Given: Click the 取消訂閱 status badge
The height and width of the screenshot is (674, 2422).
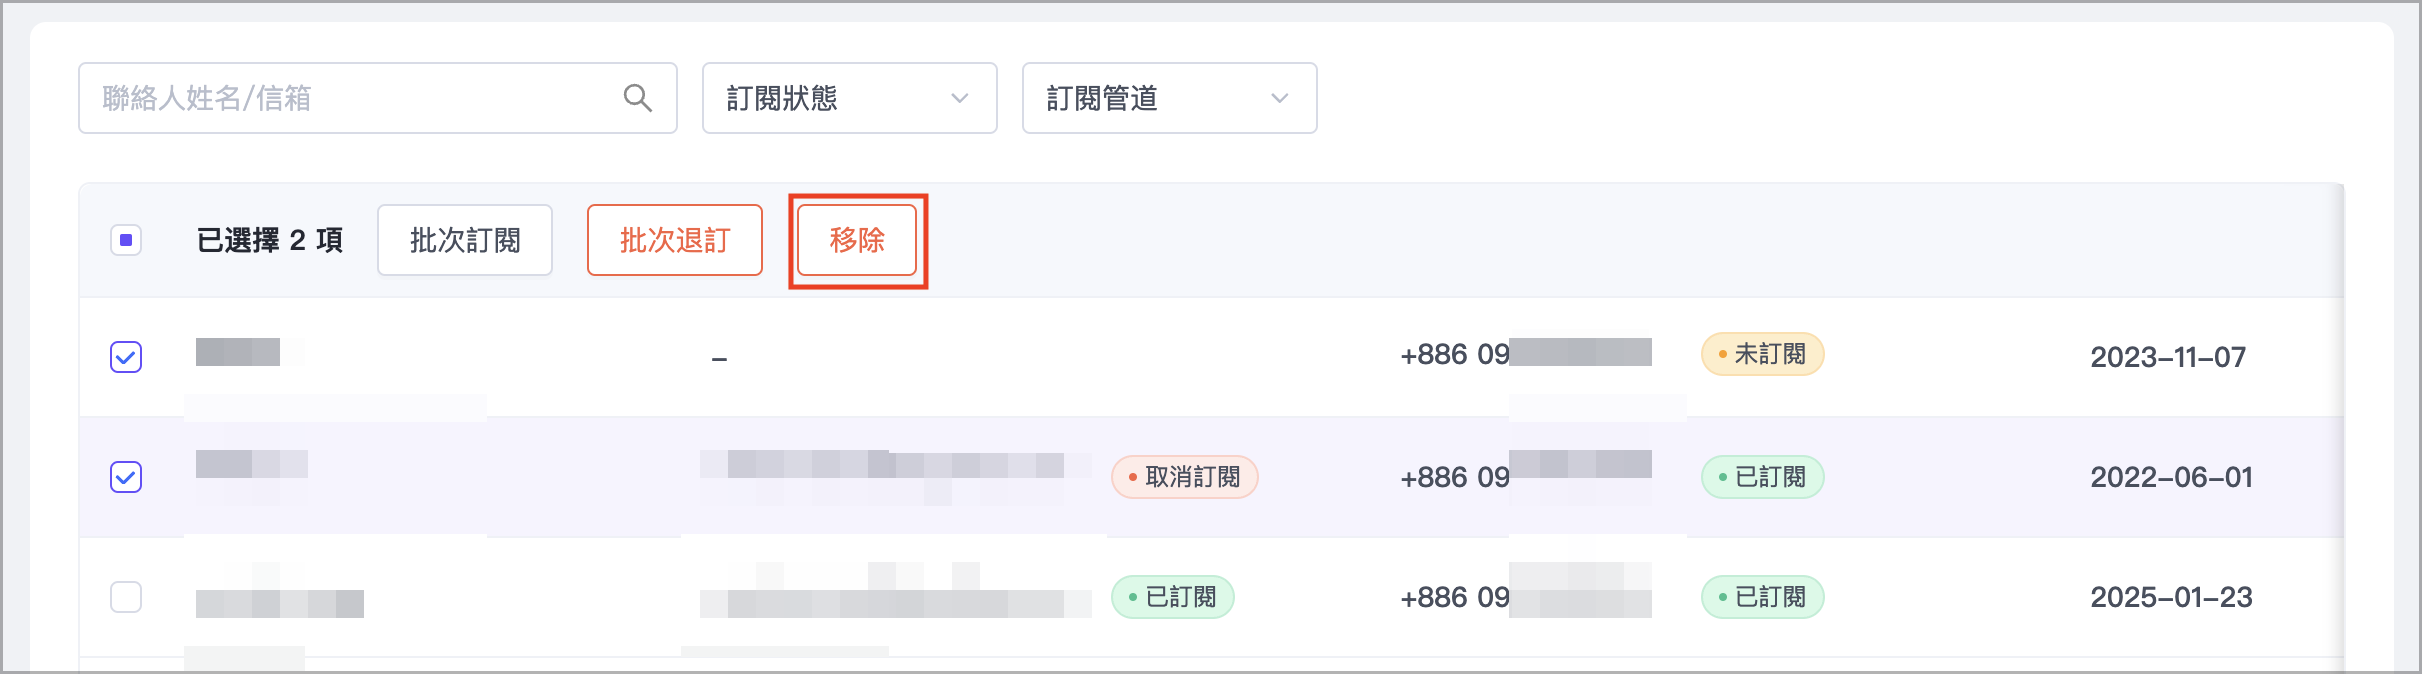Looking at the screenshot, I should (1184, 477).
